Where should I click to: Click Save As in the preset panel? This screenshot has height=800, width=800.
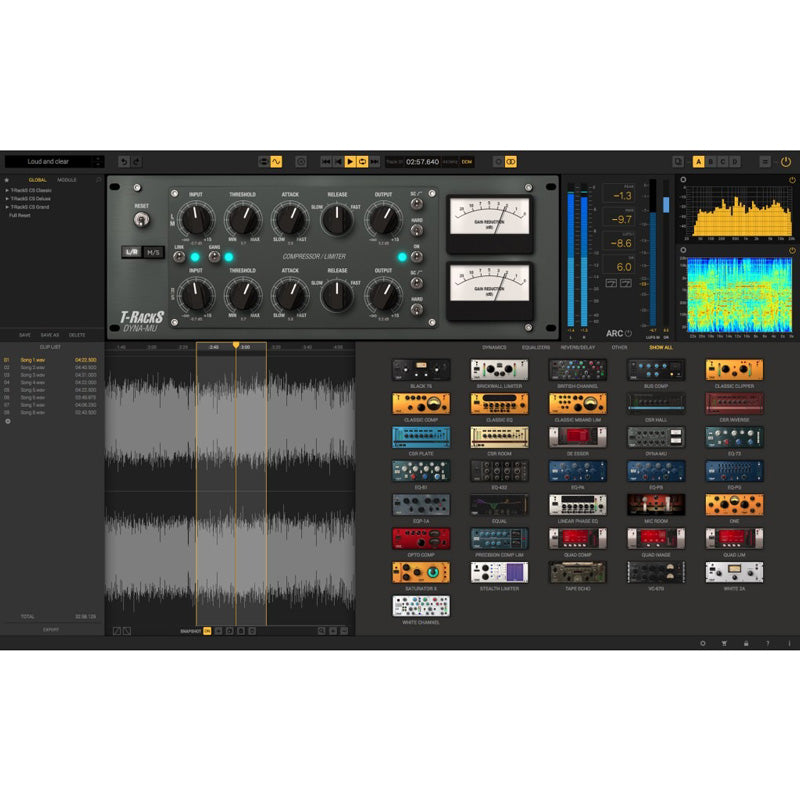(50, 335)
